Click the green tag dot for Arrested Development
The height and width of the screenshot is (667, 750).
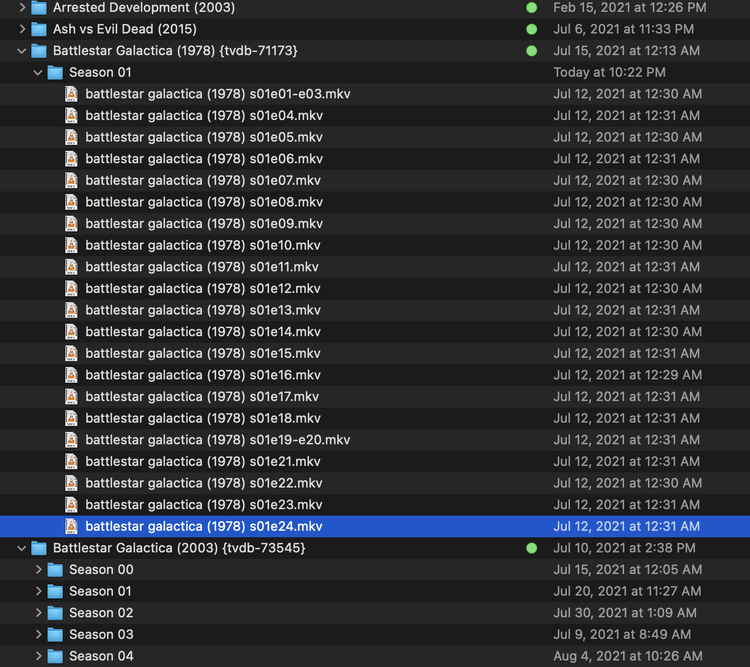(531, 8)
